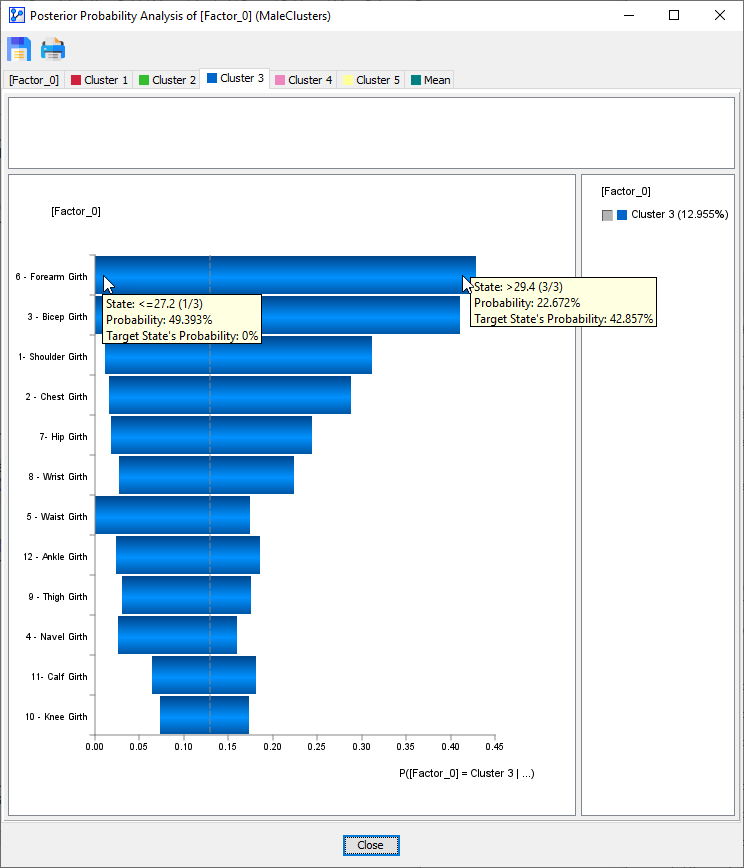Click the Shoulder Girth bar
This screenshot has width=744, height=868.
click(x=238, y=355)
